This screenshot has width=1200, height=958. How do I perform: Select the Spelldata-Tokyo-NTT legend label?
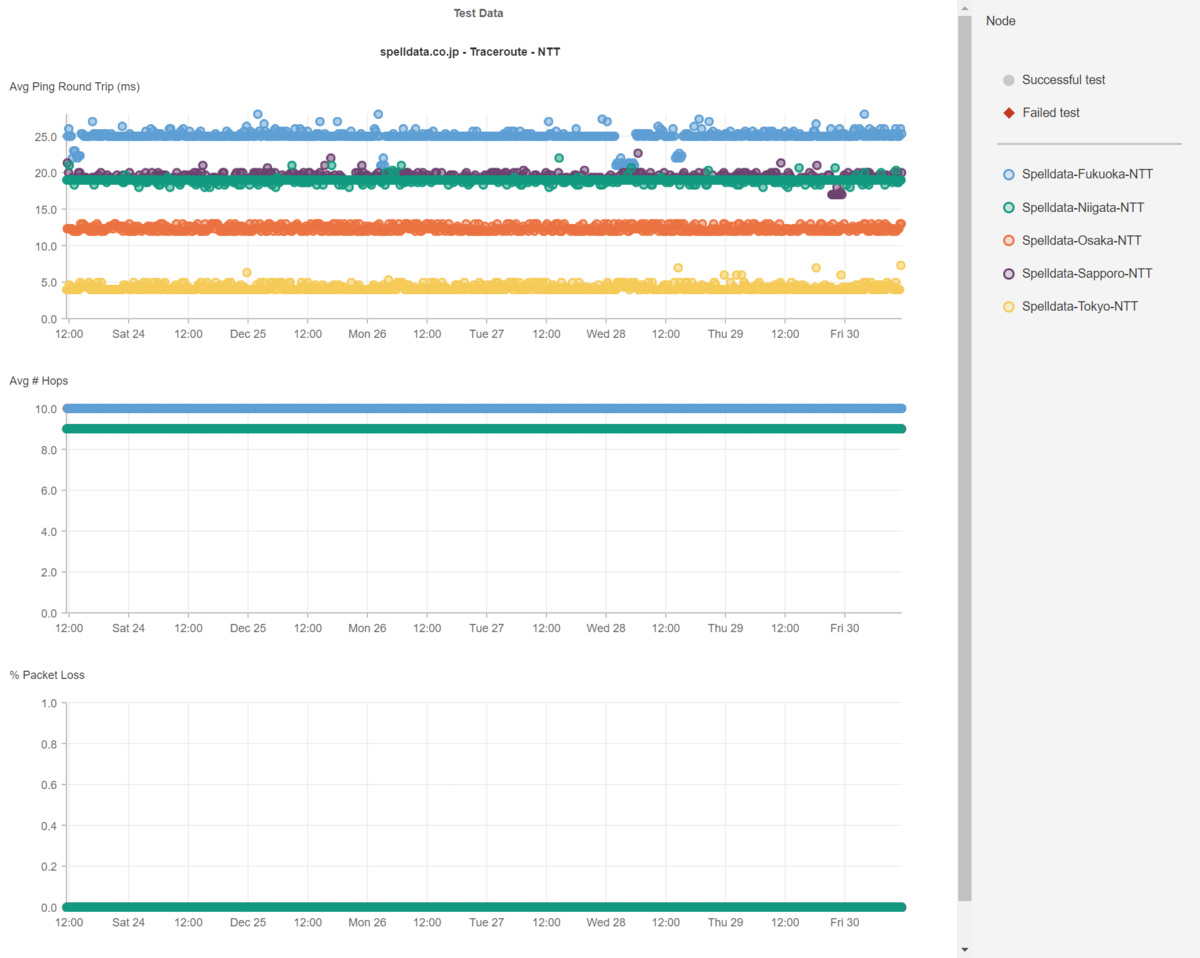click(x=1080, y=306)
